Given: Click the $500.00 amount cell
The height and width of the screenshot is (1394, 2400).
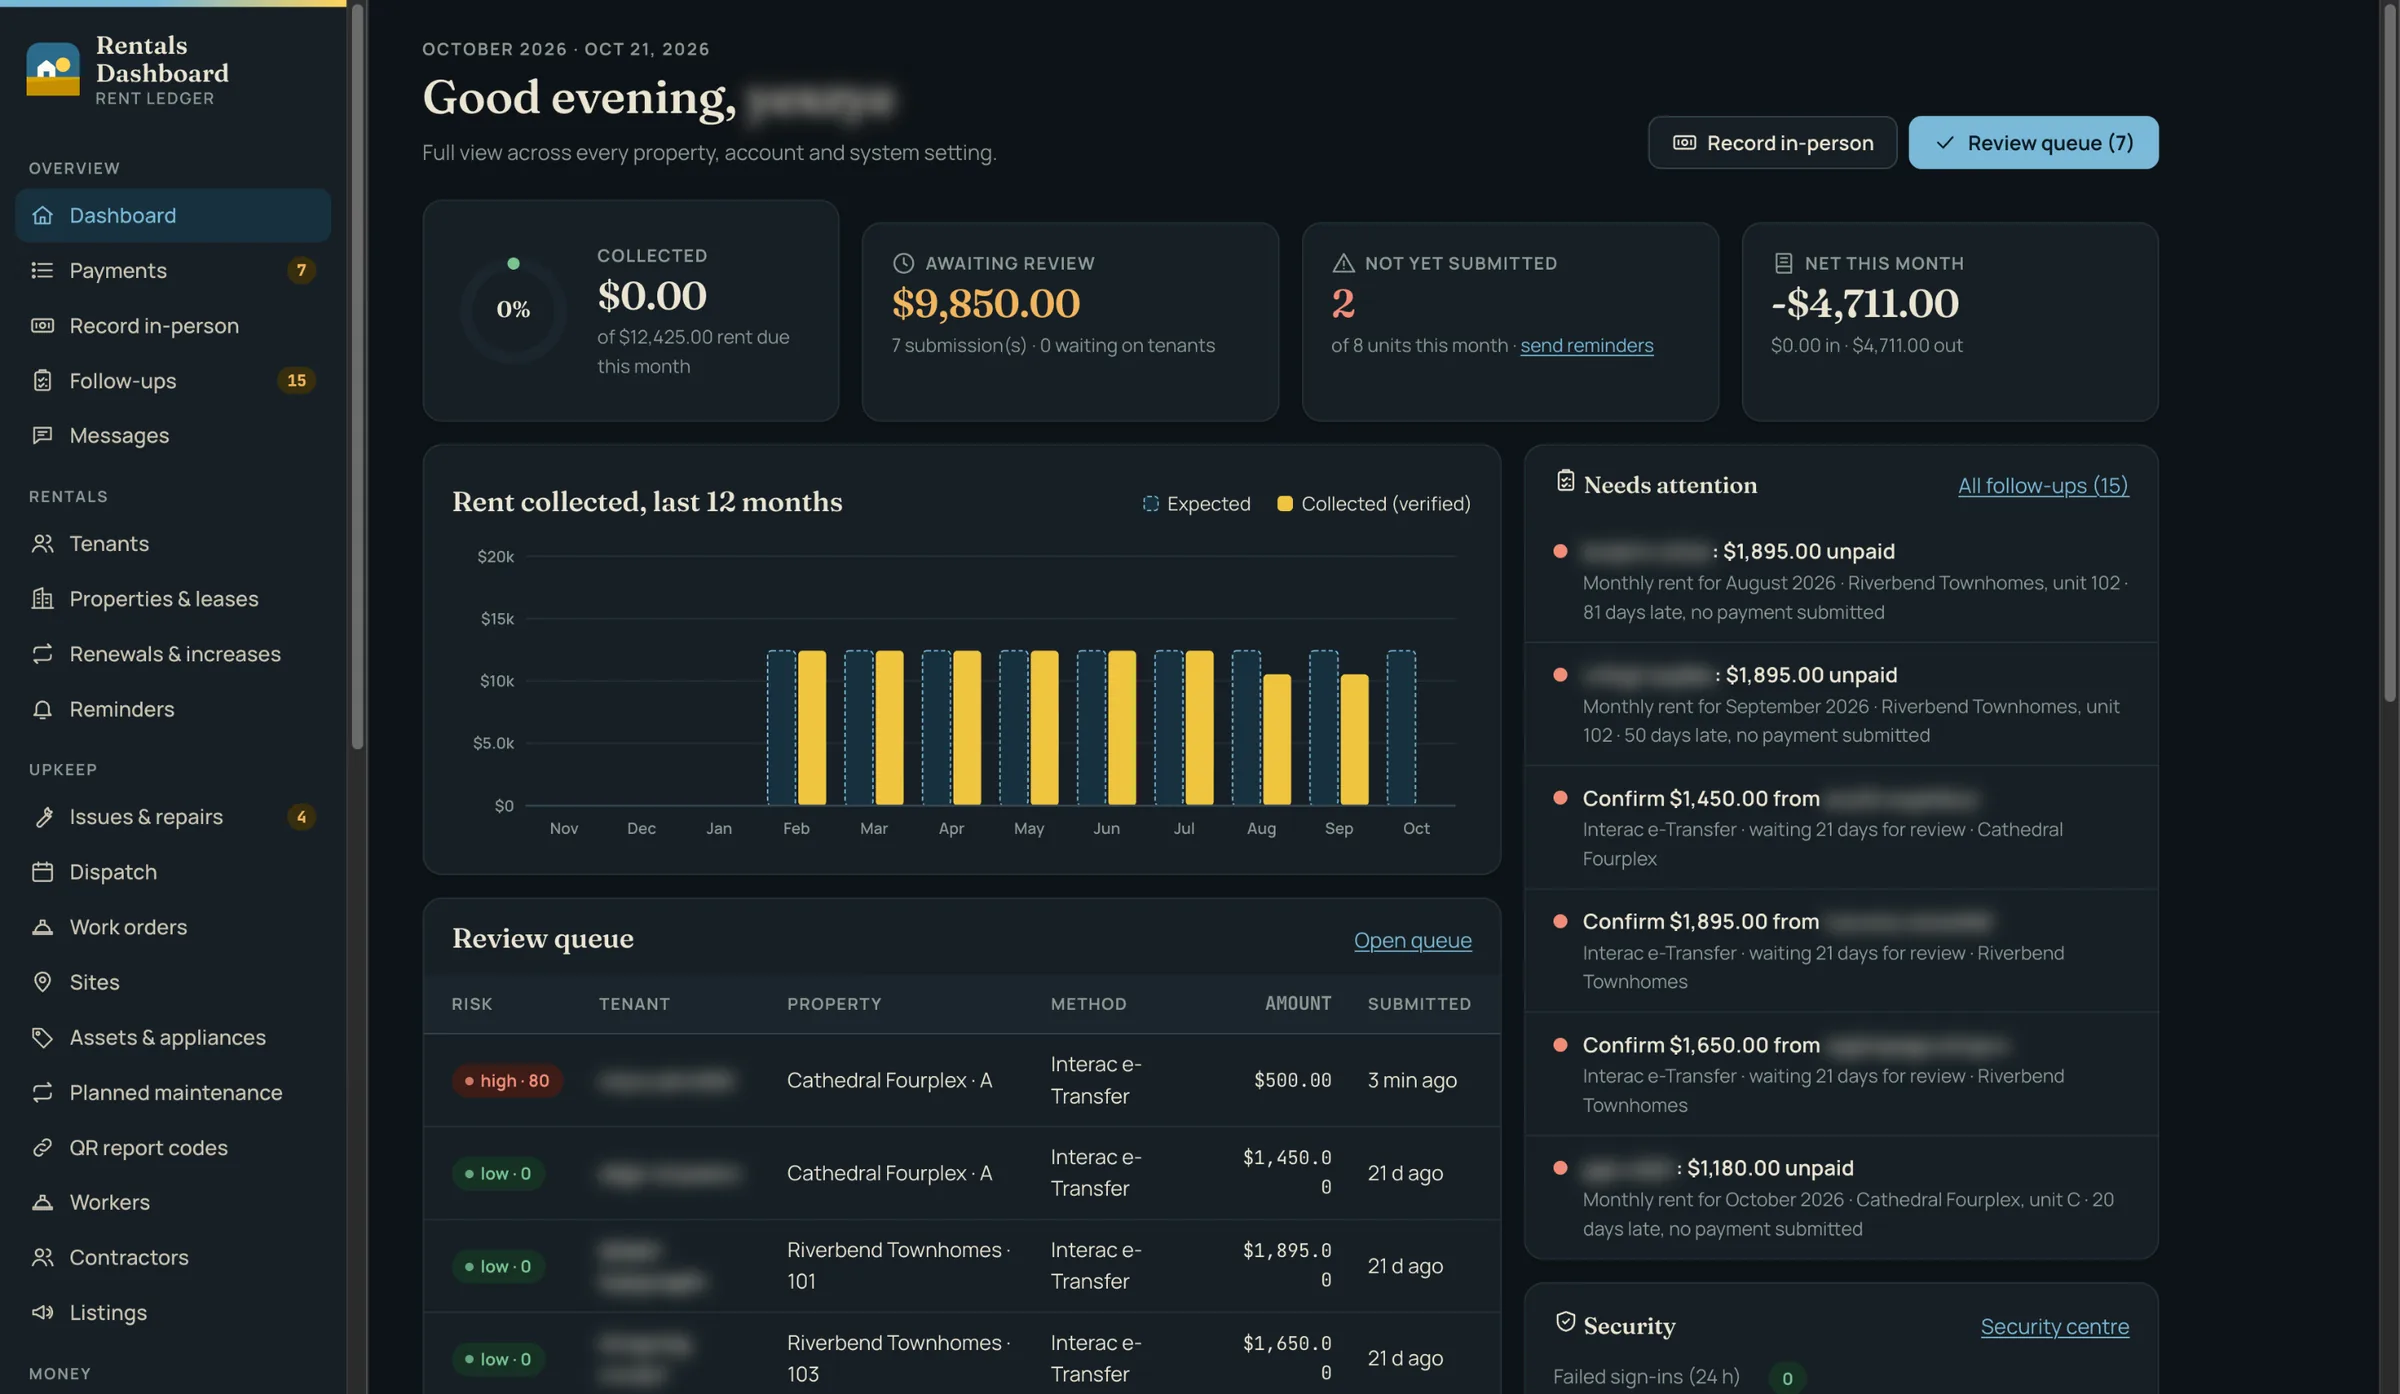Looking at the screenshot, I should coord(1292,1080).
